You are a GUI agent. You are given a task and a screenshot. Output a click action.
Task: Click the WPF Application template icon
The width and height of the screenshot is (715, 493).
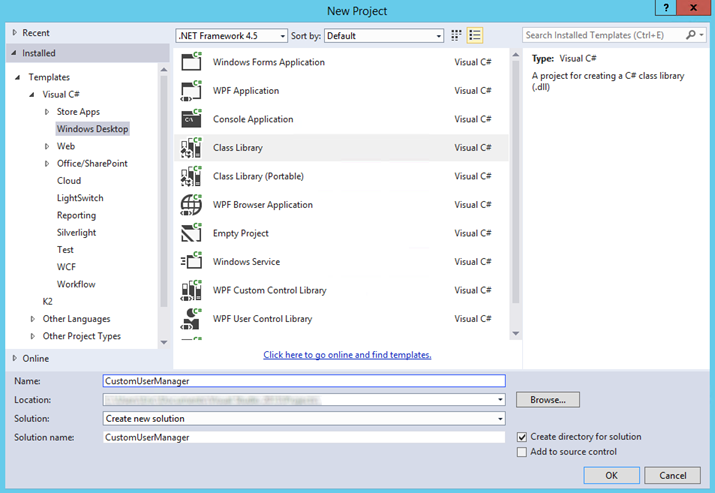pos(191,90)
